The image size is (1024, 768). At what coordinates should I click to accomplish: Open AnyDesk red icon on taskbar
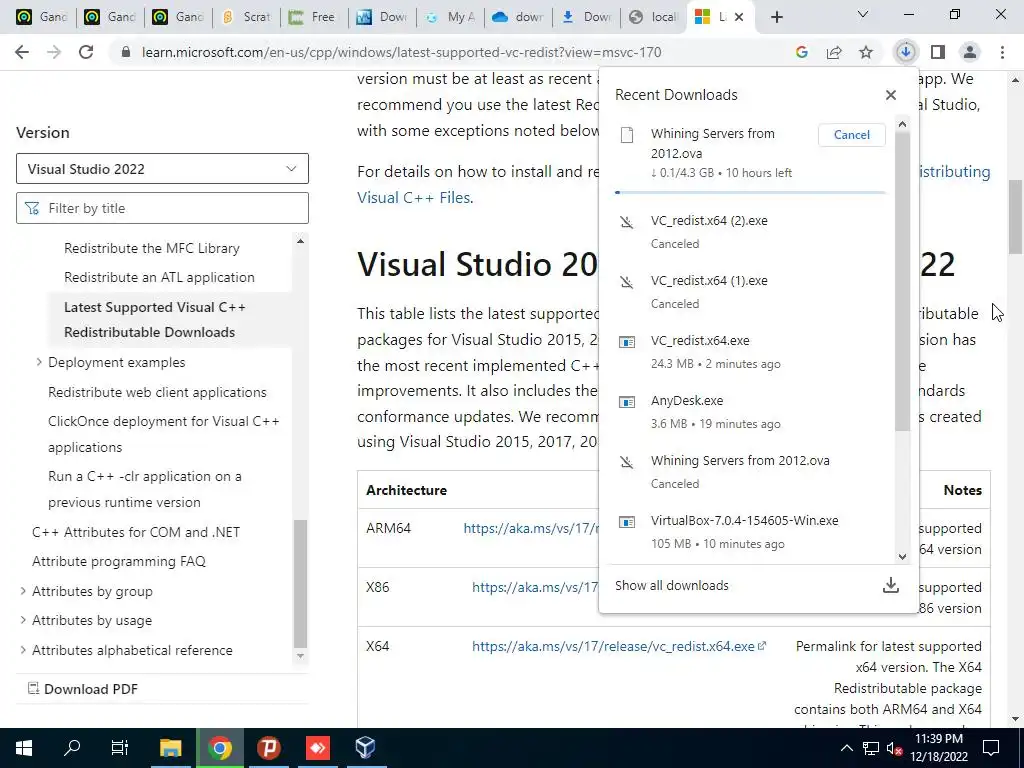pyautogui.click(x=317, y=748)
